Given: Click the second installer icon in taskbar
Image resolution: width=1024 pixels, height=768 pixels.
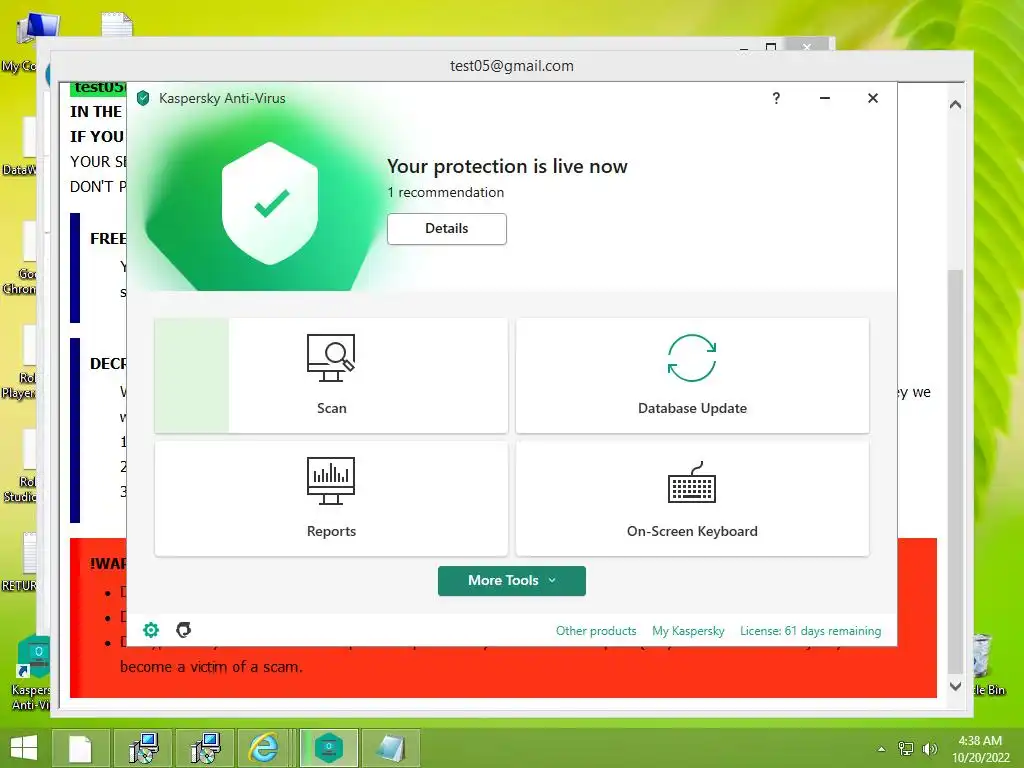Looking at the screenshot, I should pos(205,748).
